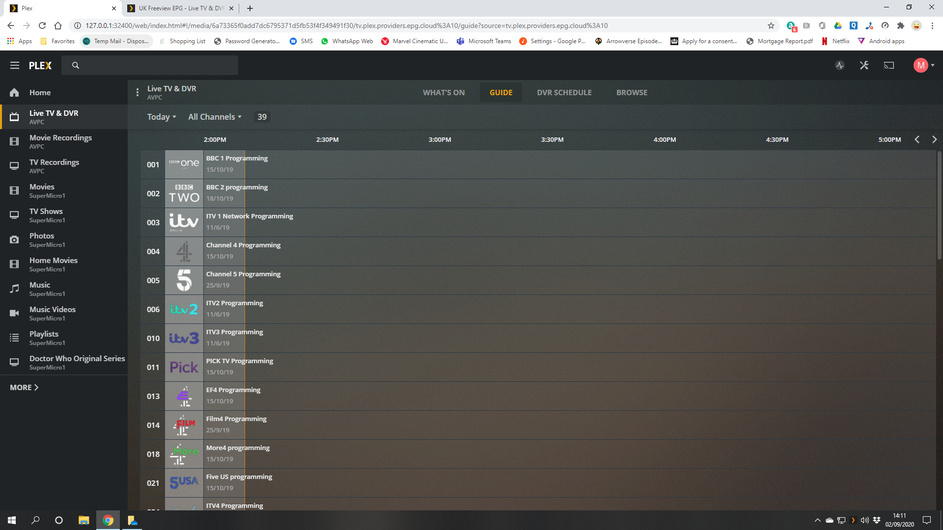The width and height of the screenshot is (943, 530).
Task: Open Photos library
Action: click(64, 239)
